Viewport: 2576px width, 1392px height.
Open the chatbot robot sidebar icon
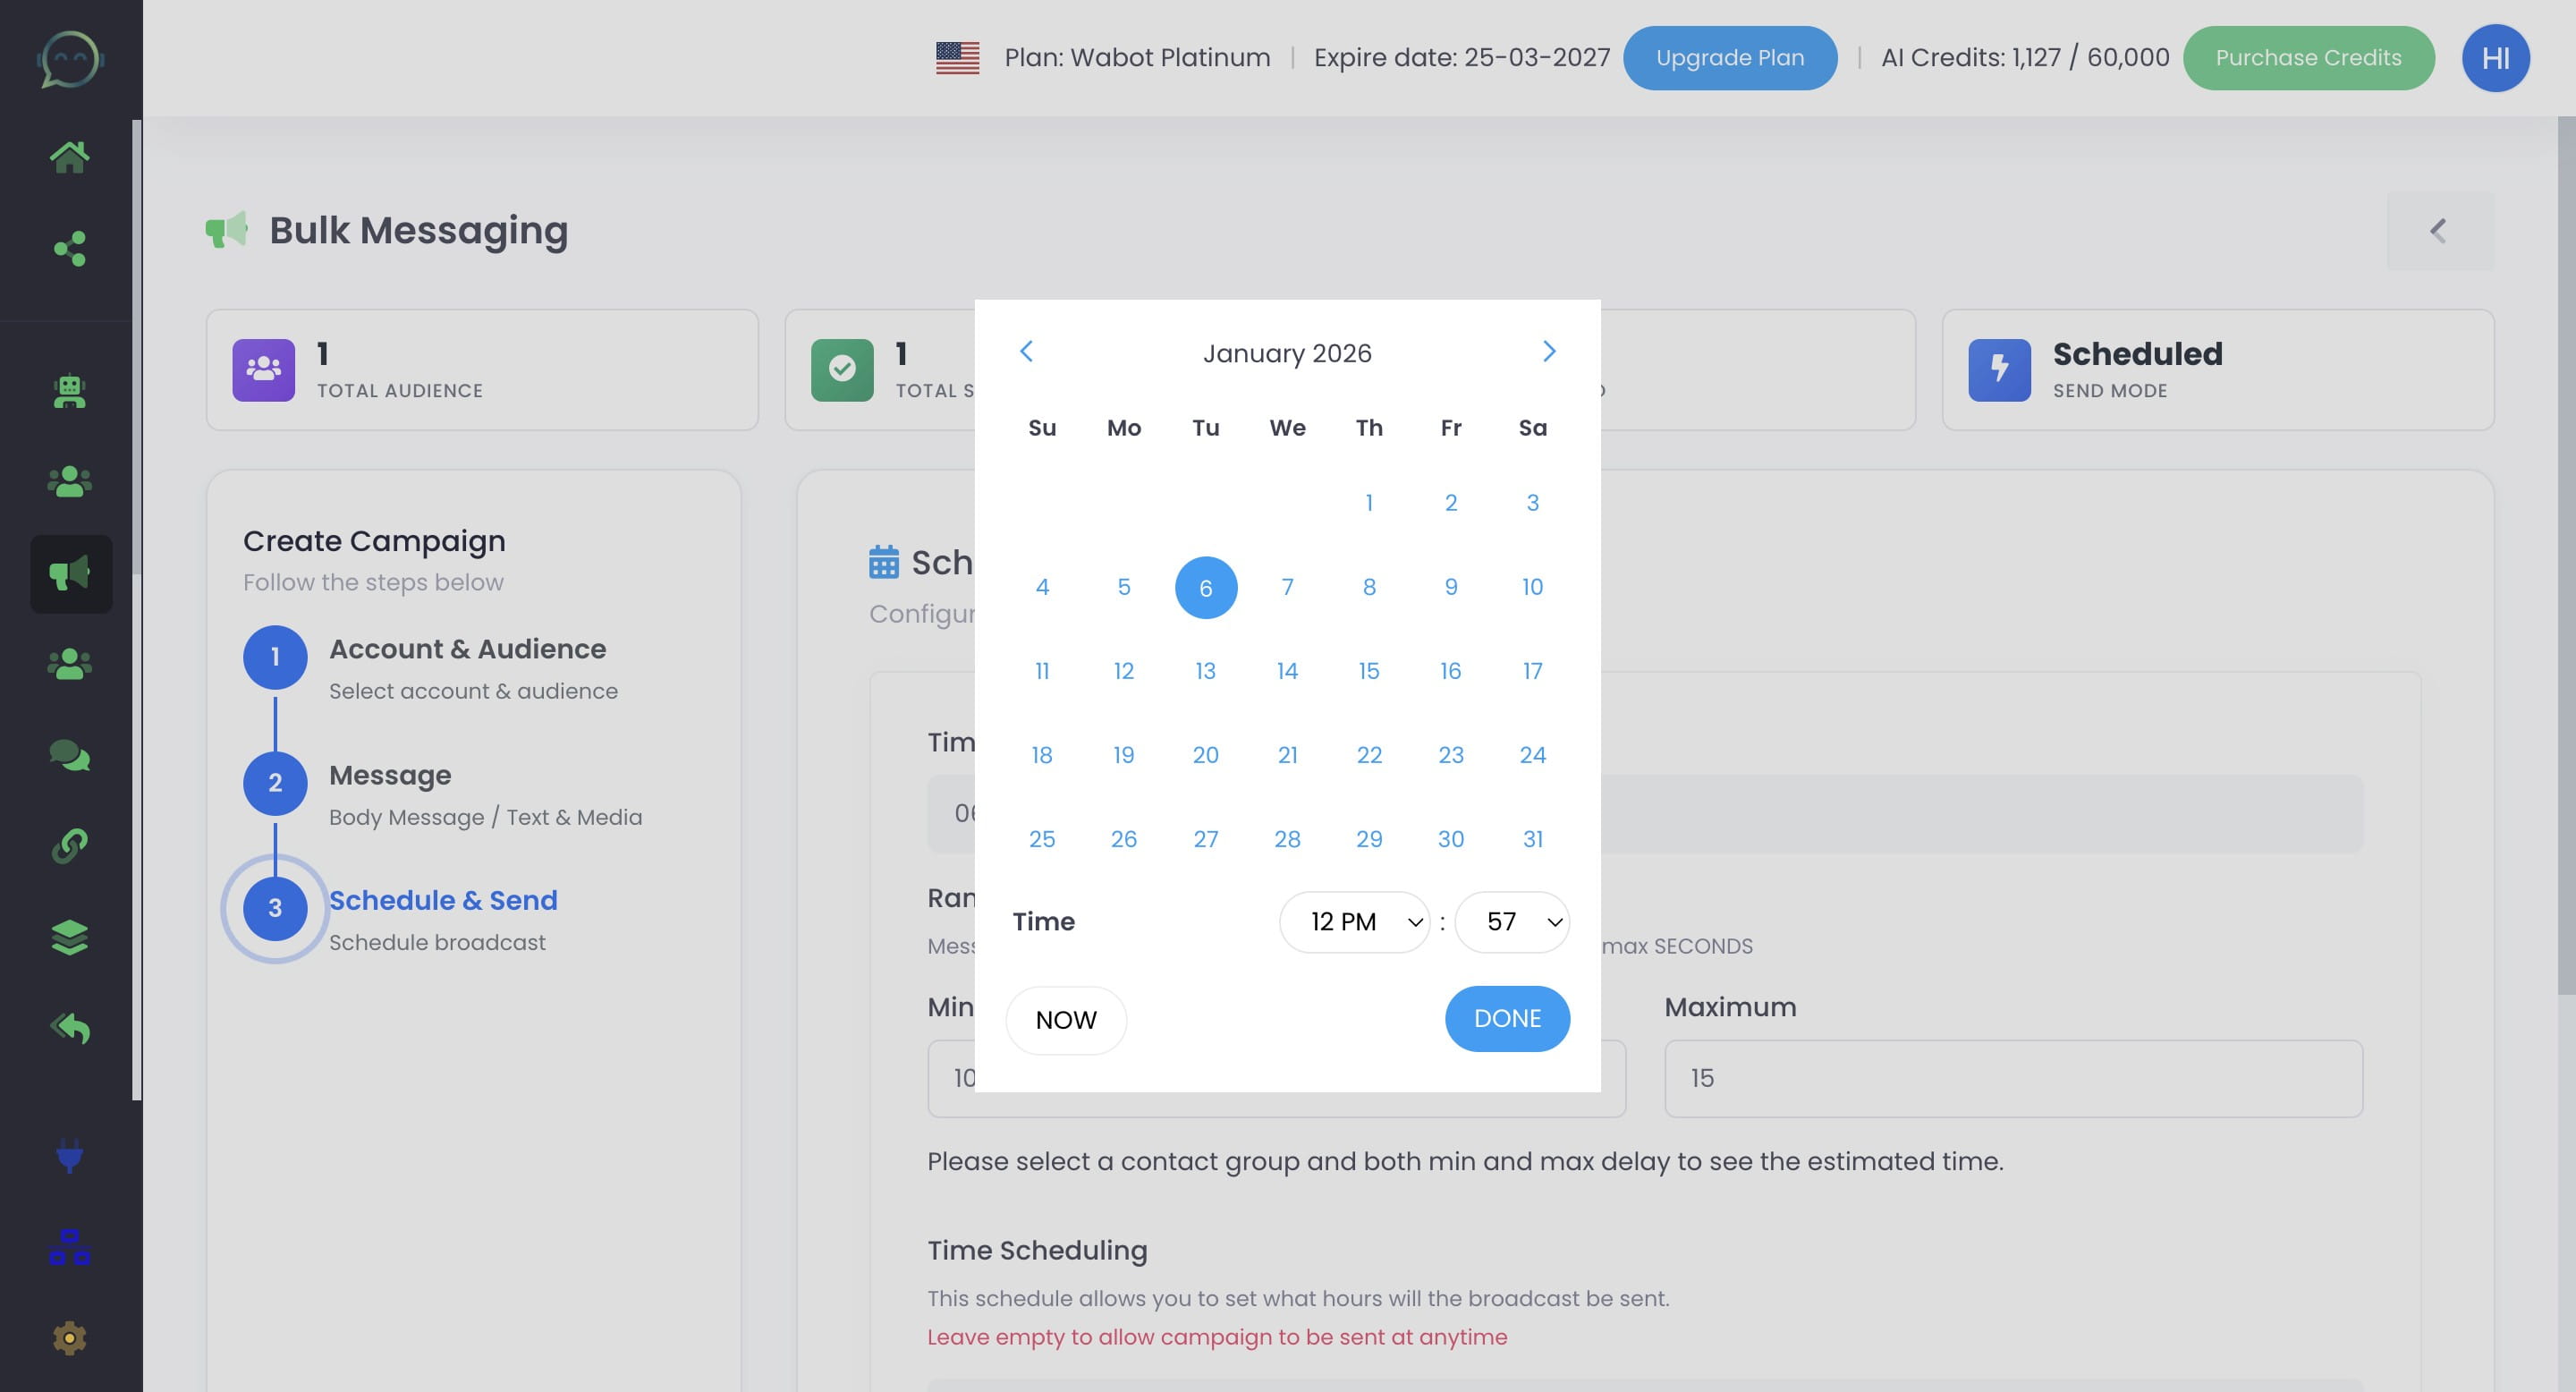(x=69, y=391)
